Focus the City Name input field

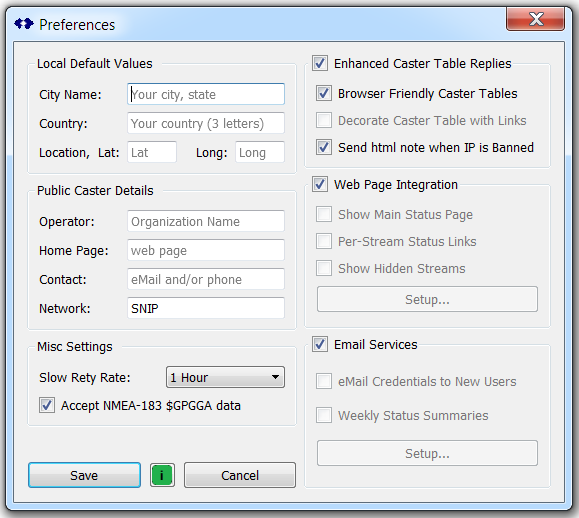[206, 94]
